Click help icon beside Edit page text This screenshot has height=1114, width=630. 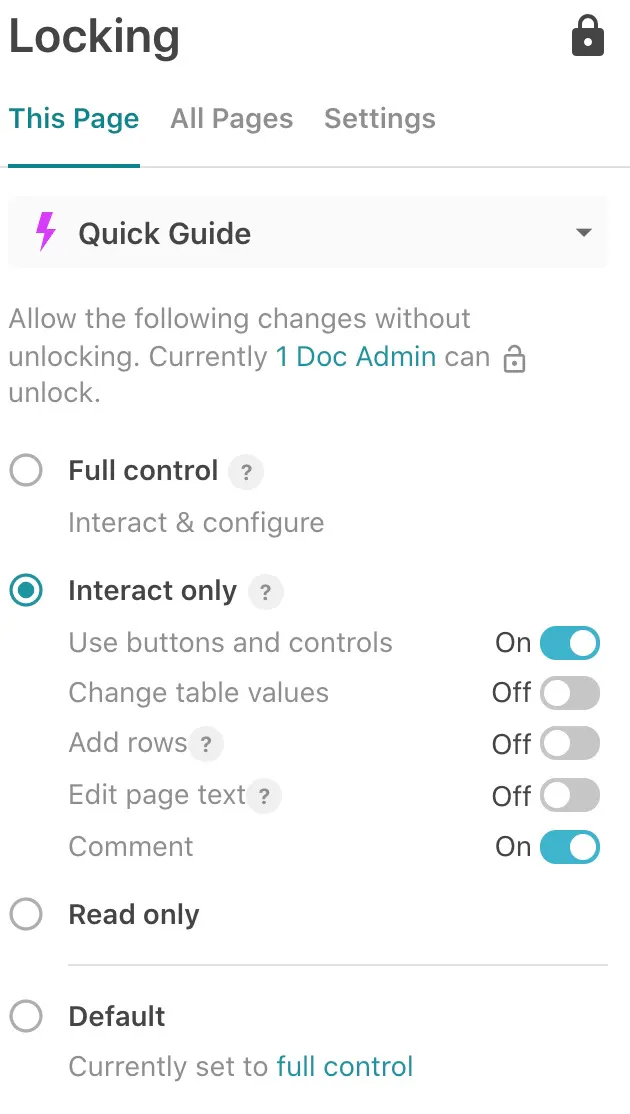tap(264, 796)
